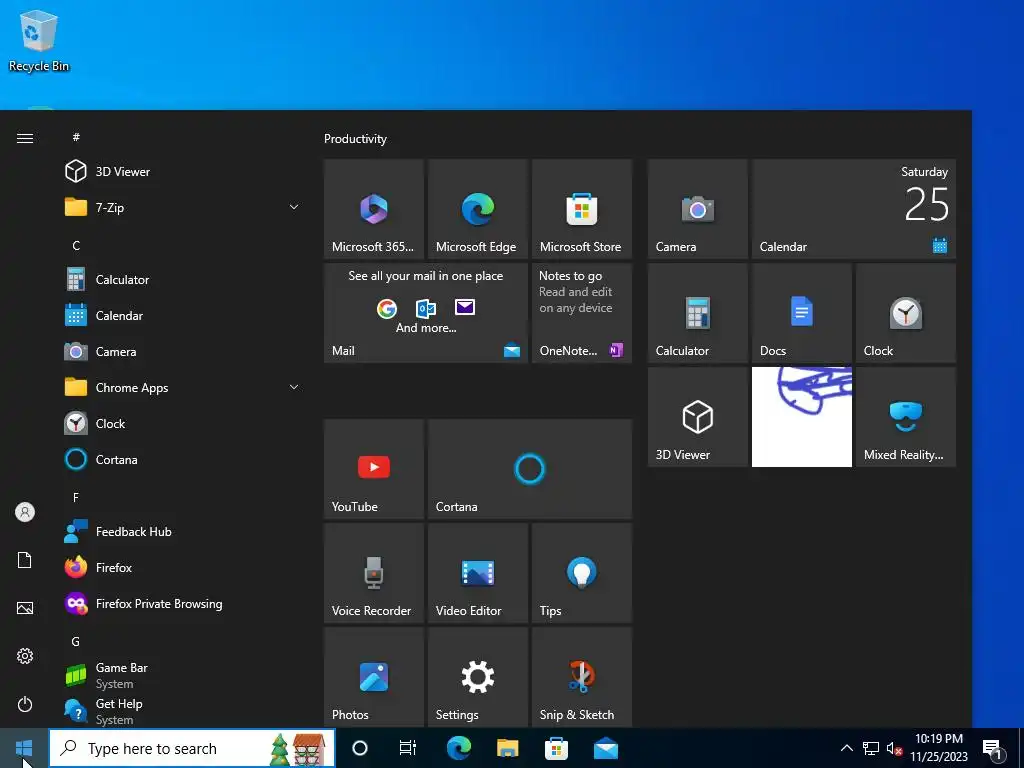Open the white sketch thumbnail tile

[801, 417]
